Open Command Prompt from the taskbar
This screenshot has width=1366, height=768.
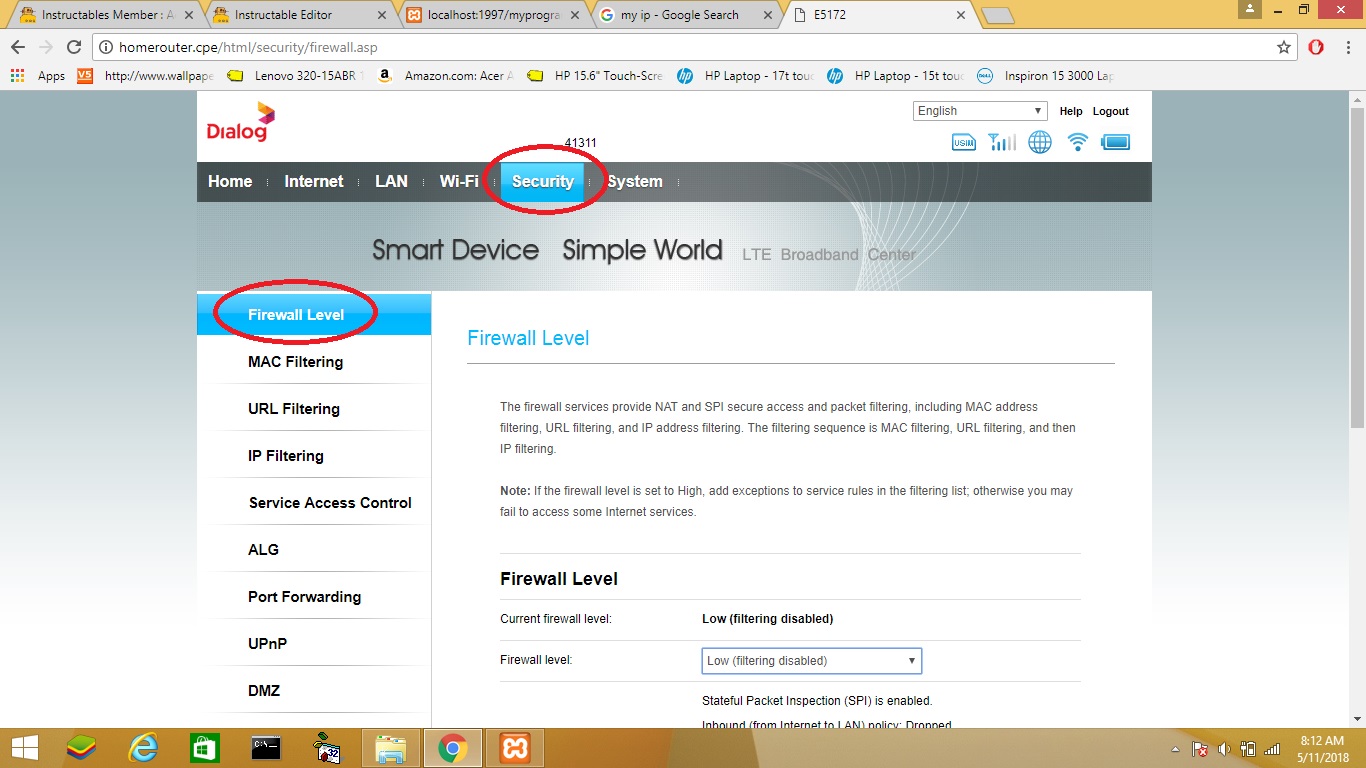pos(266,748)
